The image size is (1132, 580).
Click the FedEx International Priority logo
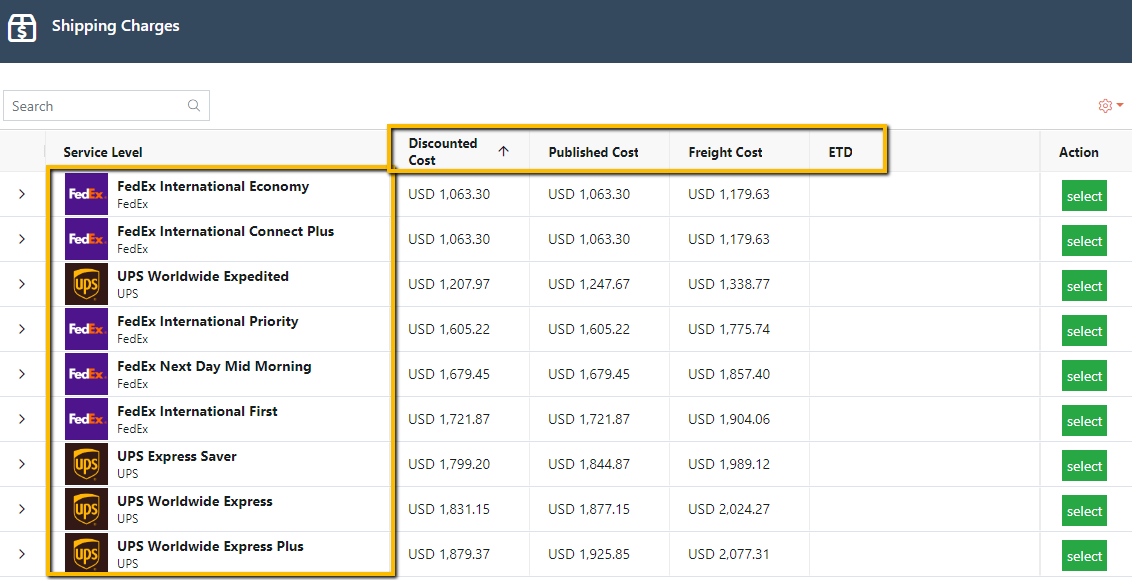(x=87, y=329)
